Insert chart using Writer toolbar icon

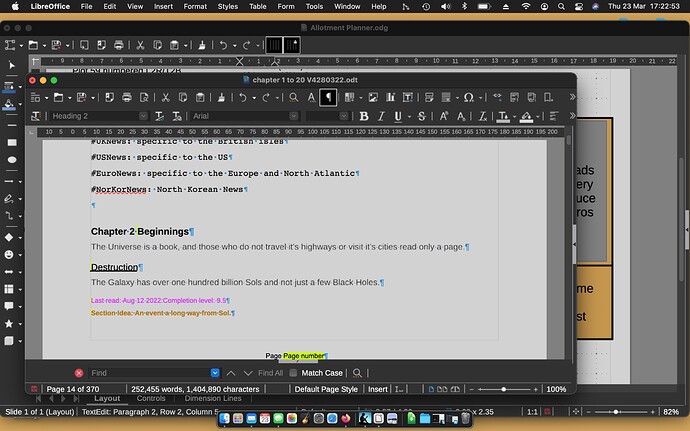click(x=390, y=98)
